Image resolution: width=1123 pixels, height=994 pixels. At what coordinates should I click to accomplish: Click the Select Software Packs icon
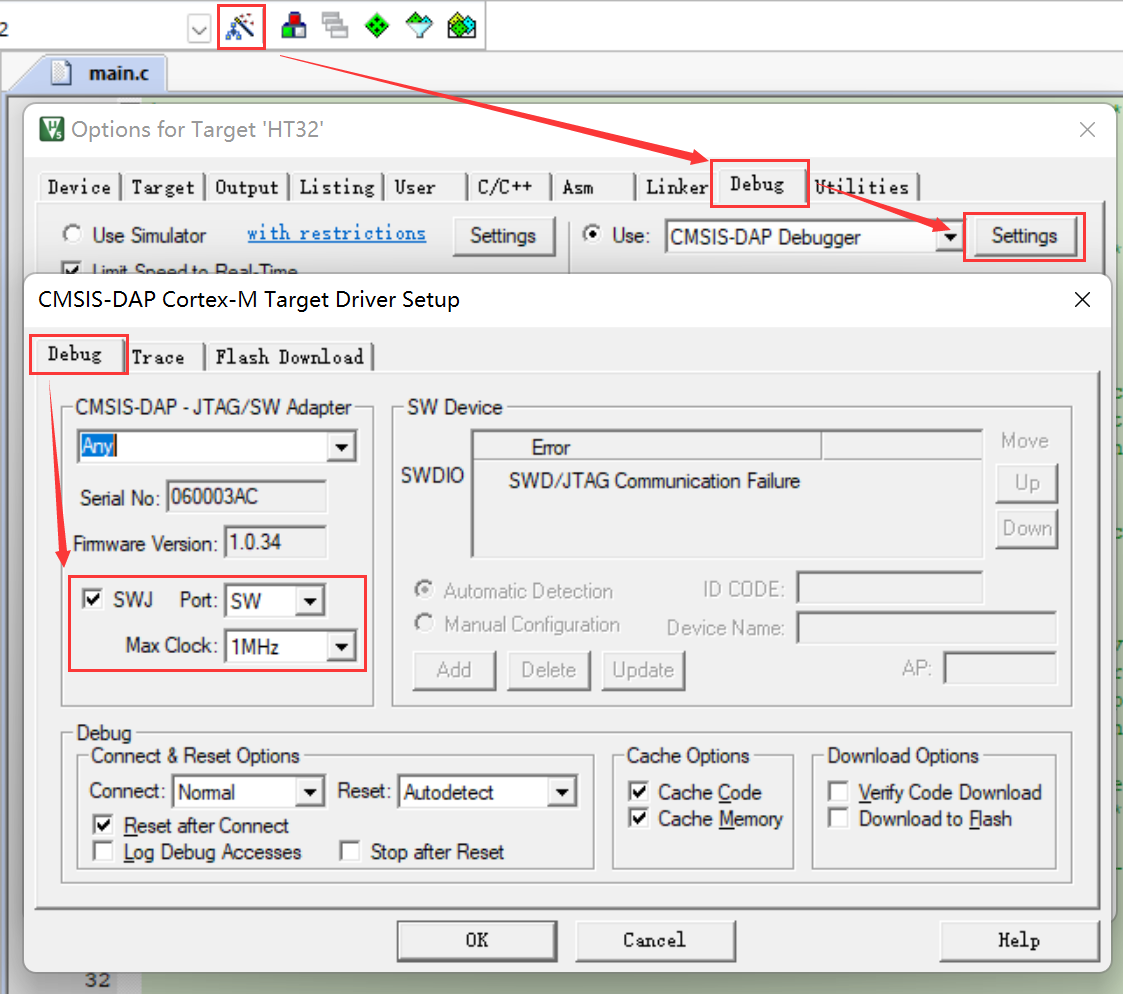pos(419,26)
